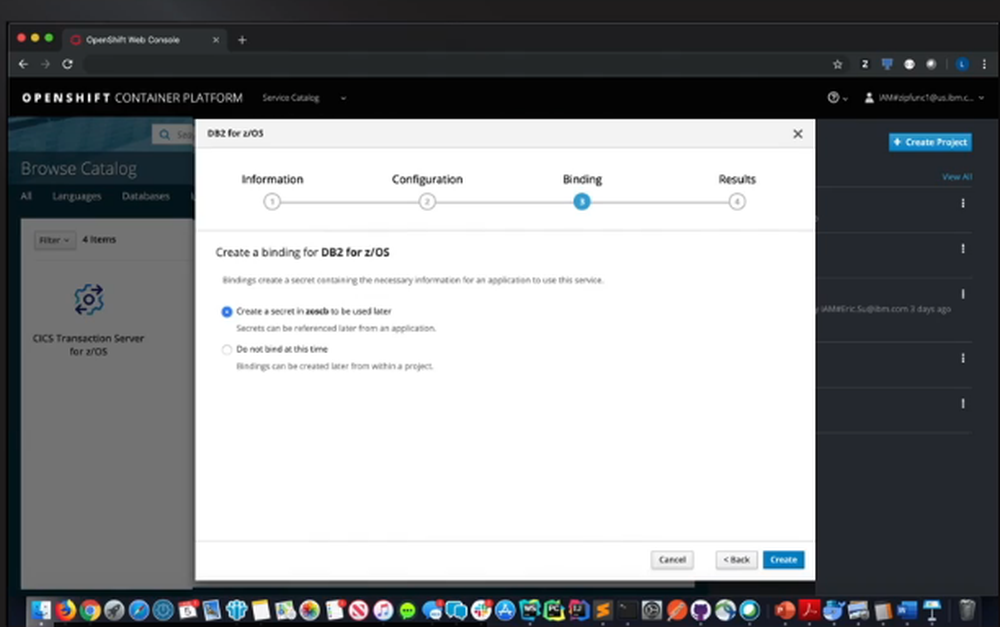This screenshot has width=1000, height=627.
Task: Click the Back button in the wizard
Action: 737,559
